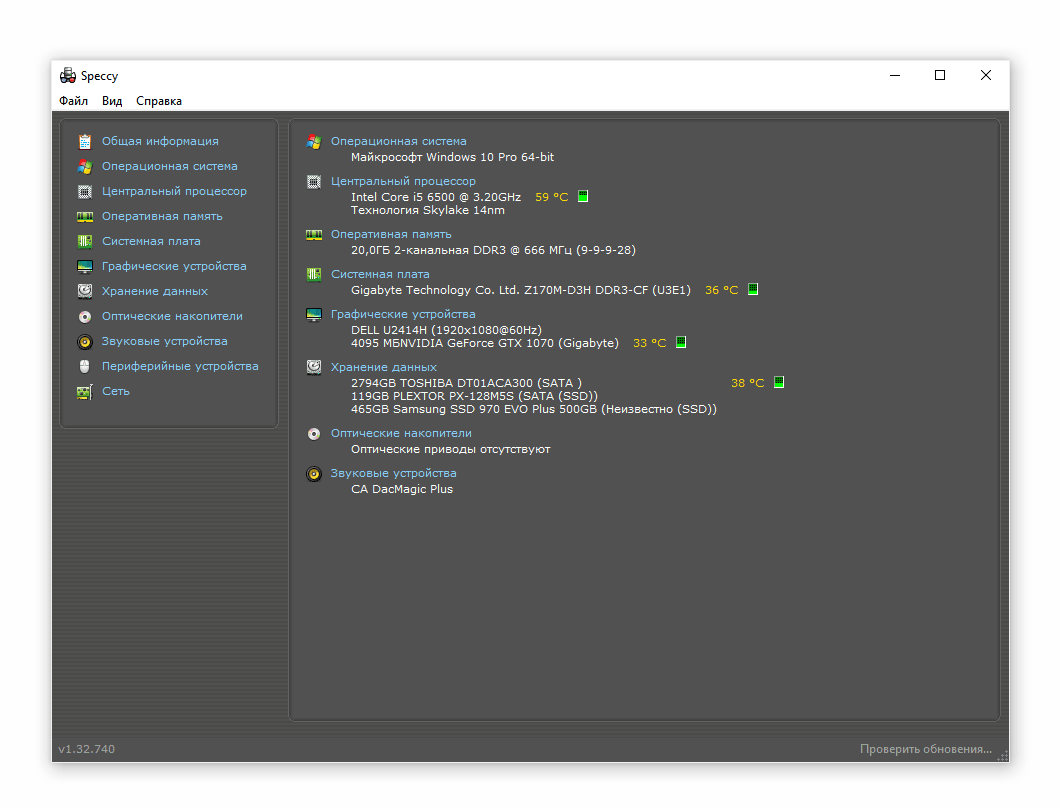Select Оперативная память in the sidebar
The width and height of the screenshot is (1060, 808).
pyautogui.click(x=162, y=216)
